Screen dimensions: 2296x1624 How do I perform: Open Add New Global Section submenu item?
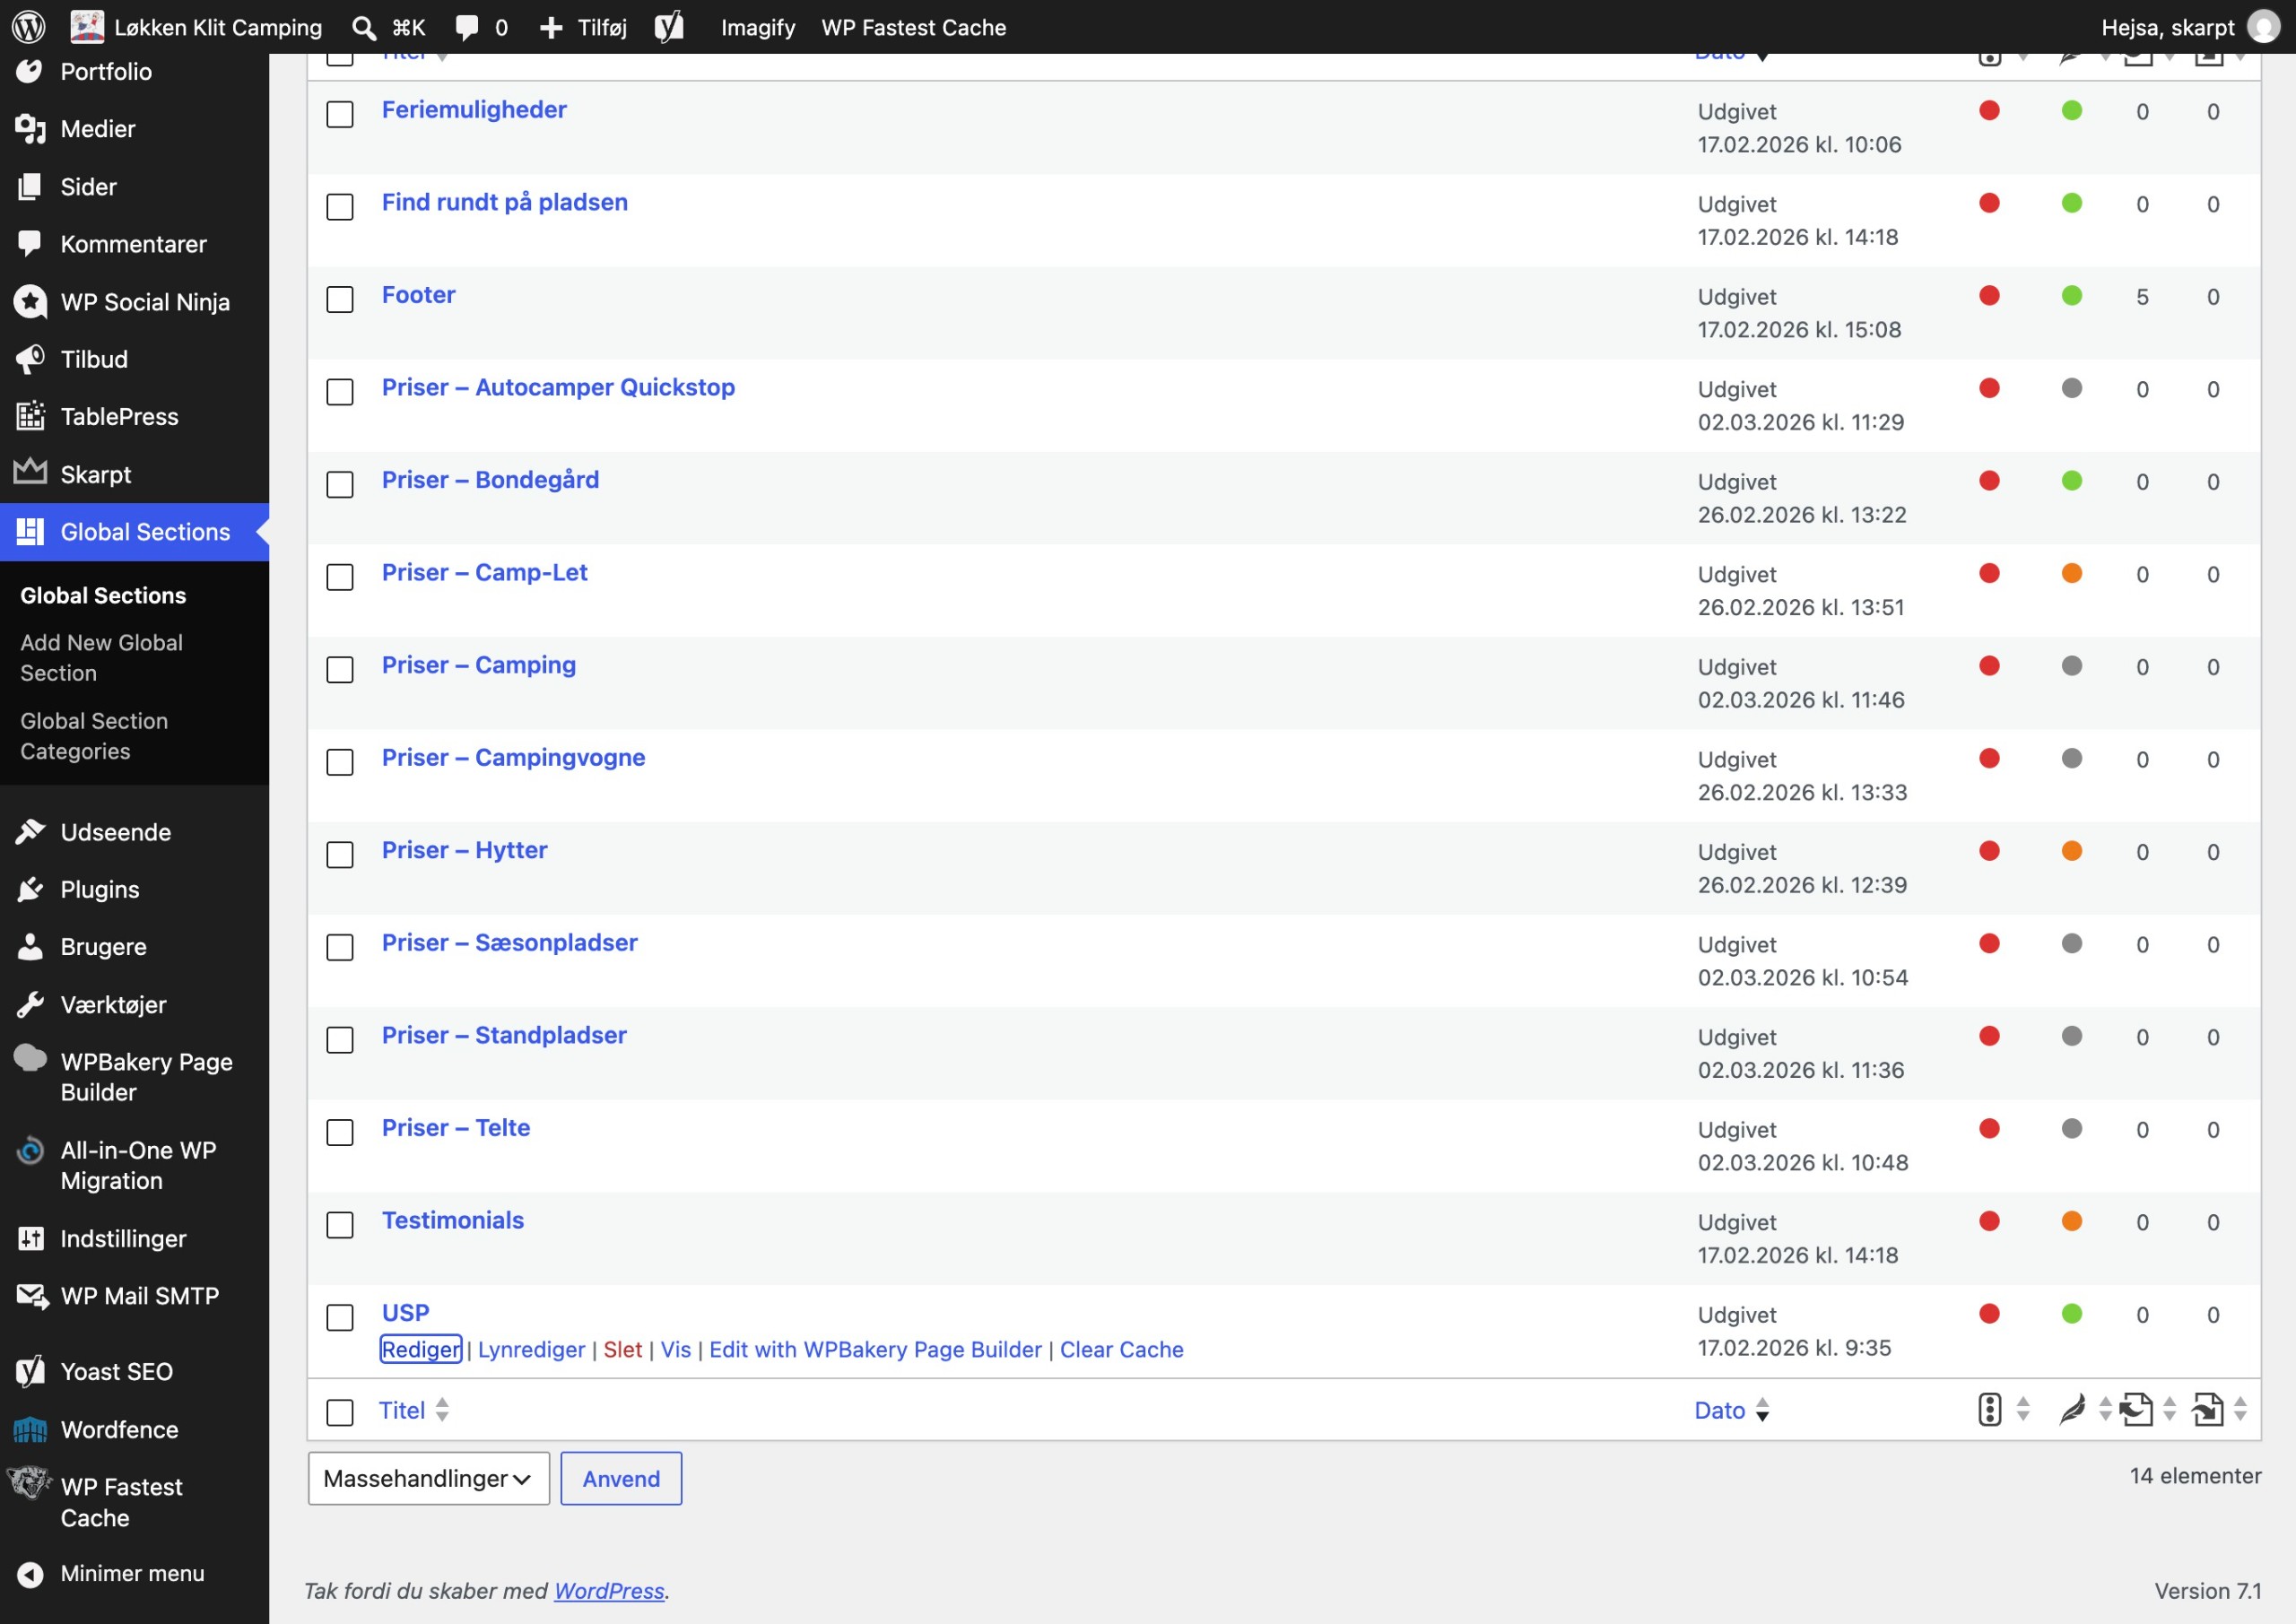pyautogui.click(x=102, y=658)
